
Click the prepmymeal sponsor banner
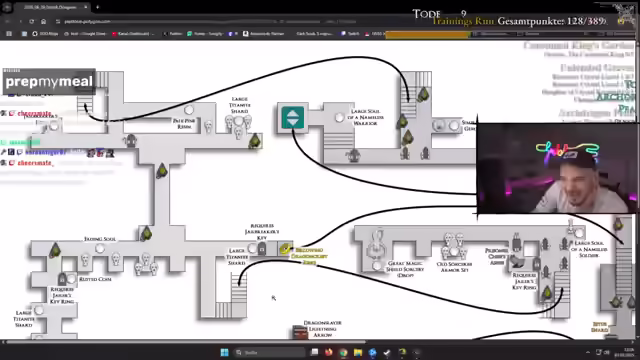[49, 82]
